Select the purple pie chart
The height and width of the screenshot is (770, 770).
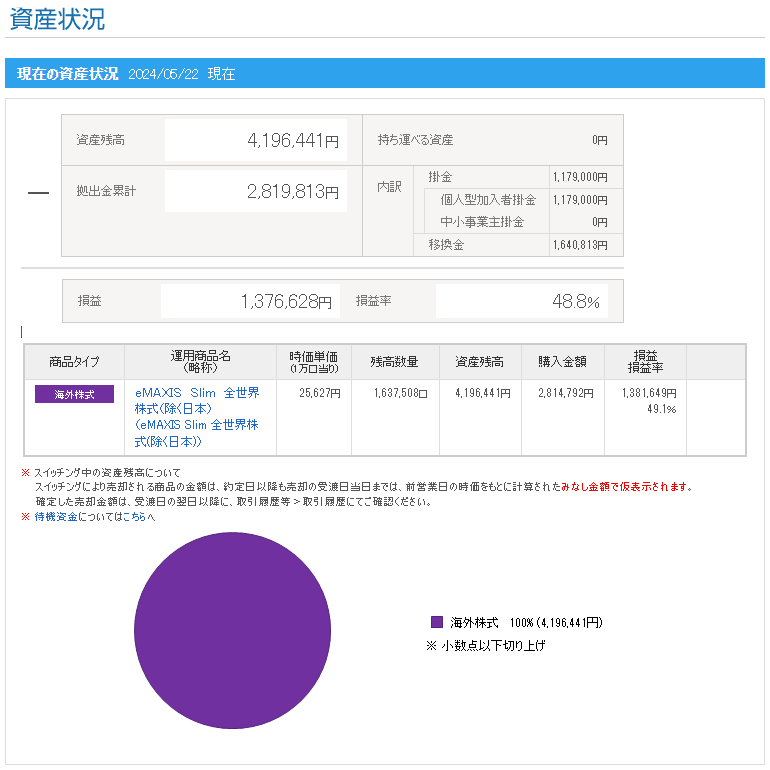[x=232, y=630]
